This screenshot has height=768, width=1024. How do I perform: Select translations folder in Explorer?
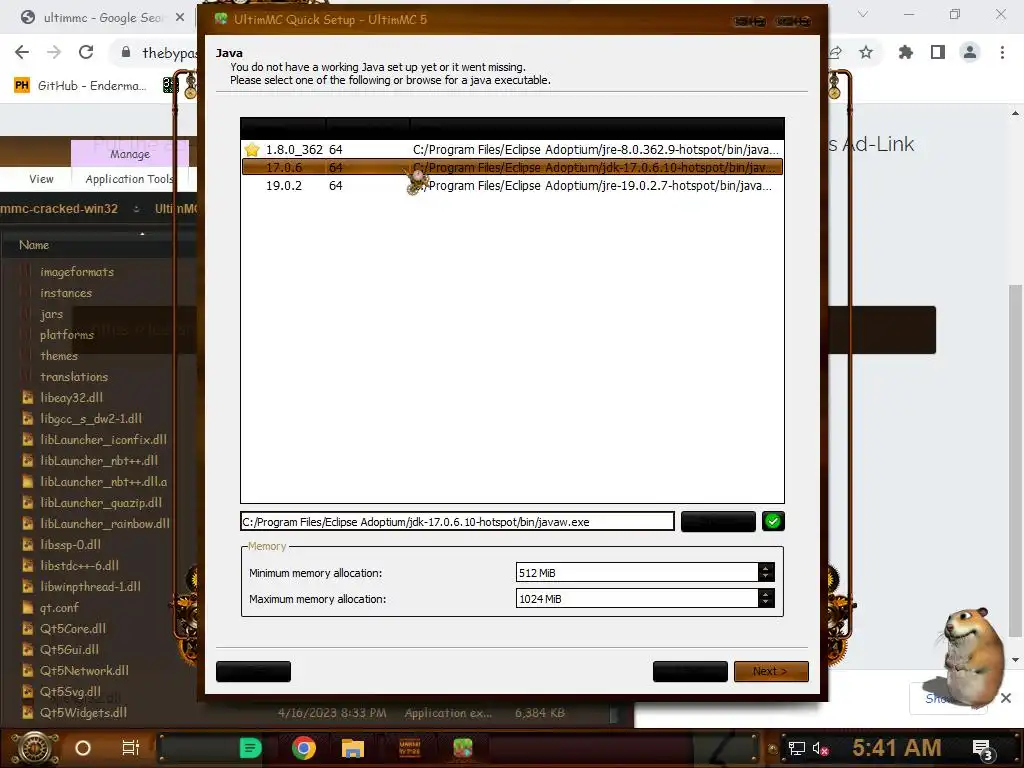(74, 377)
